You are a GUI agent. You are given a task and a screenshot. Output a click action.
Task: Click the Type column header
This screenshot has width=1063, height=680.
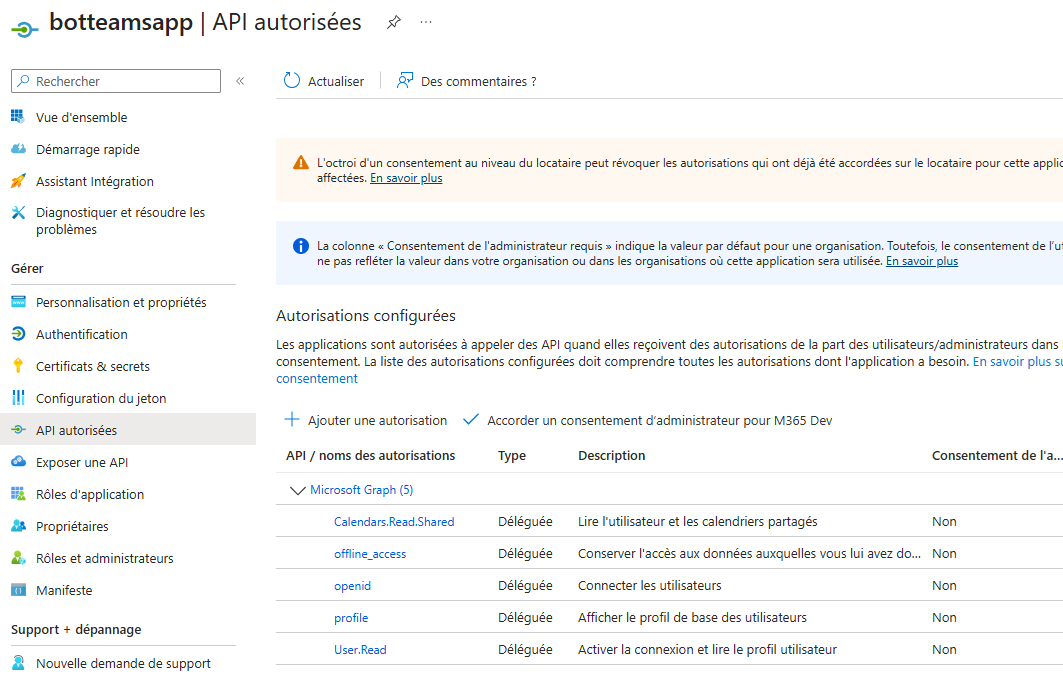[x=512, y=456]
